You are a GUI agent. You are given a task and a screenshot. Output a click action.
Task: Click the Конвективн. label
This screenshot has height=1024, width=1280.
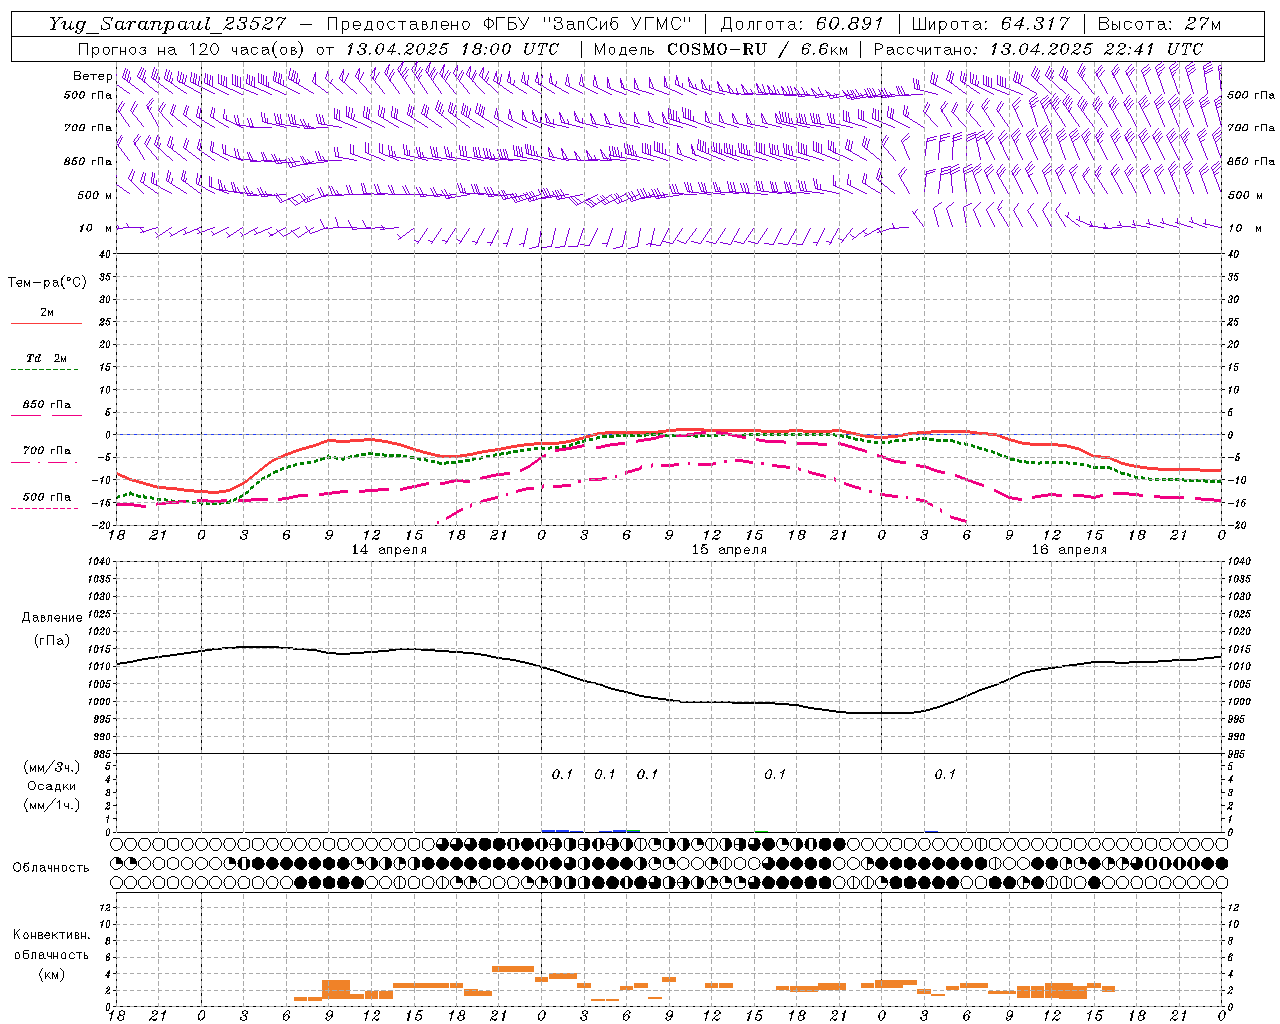pyautogui.click(x=51, y=935)
